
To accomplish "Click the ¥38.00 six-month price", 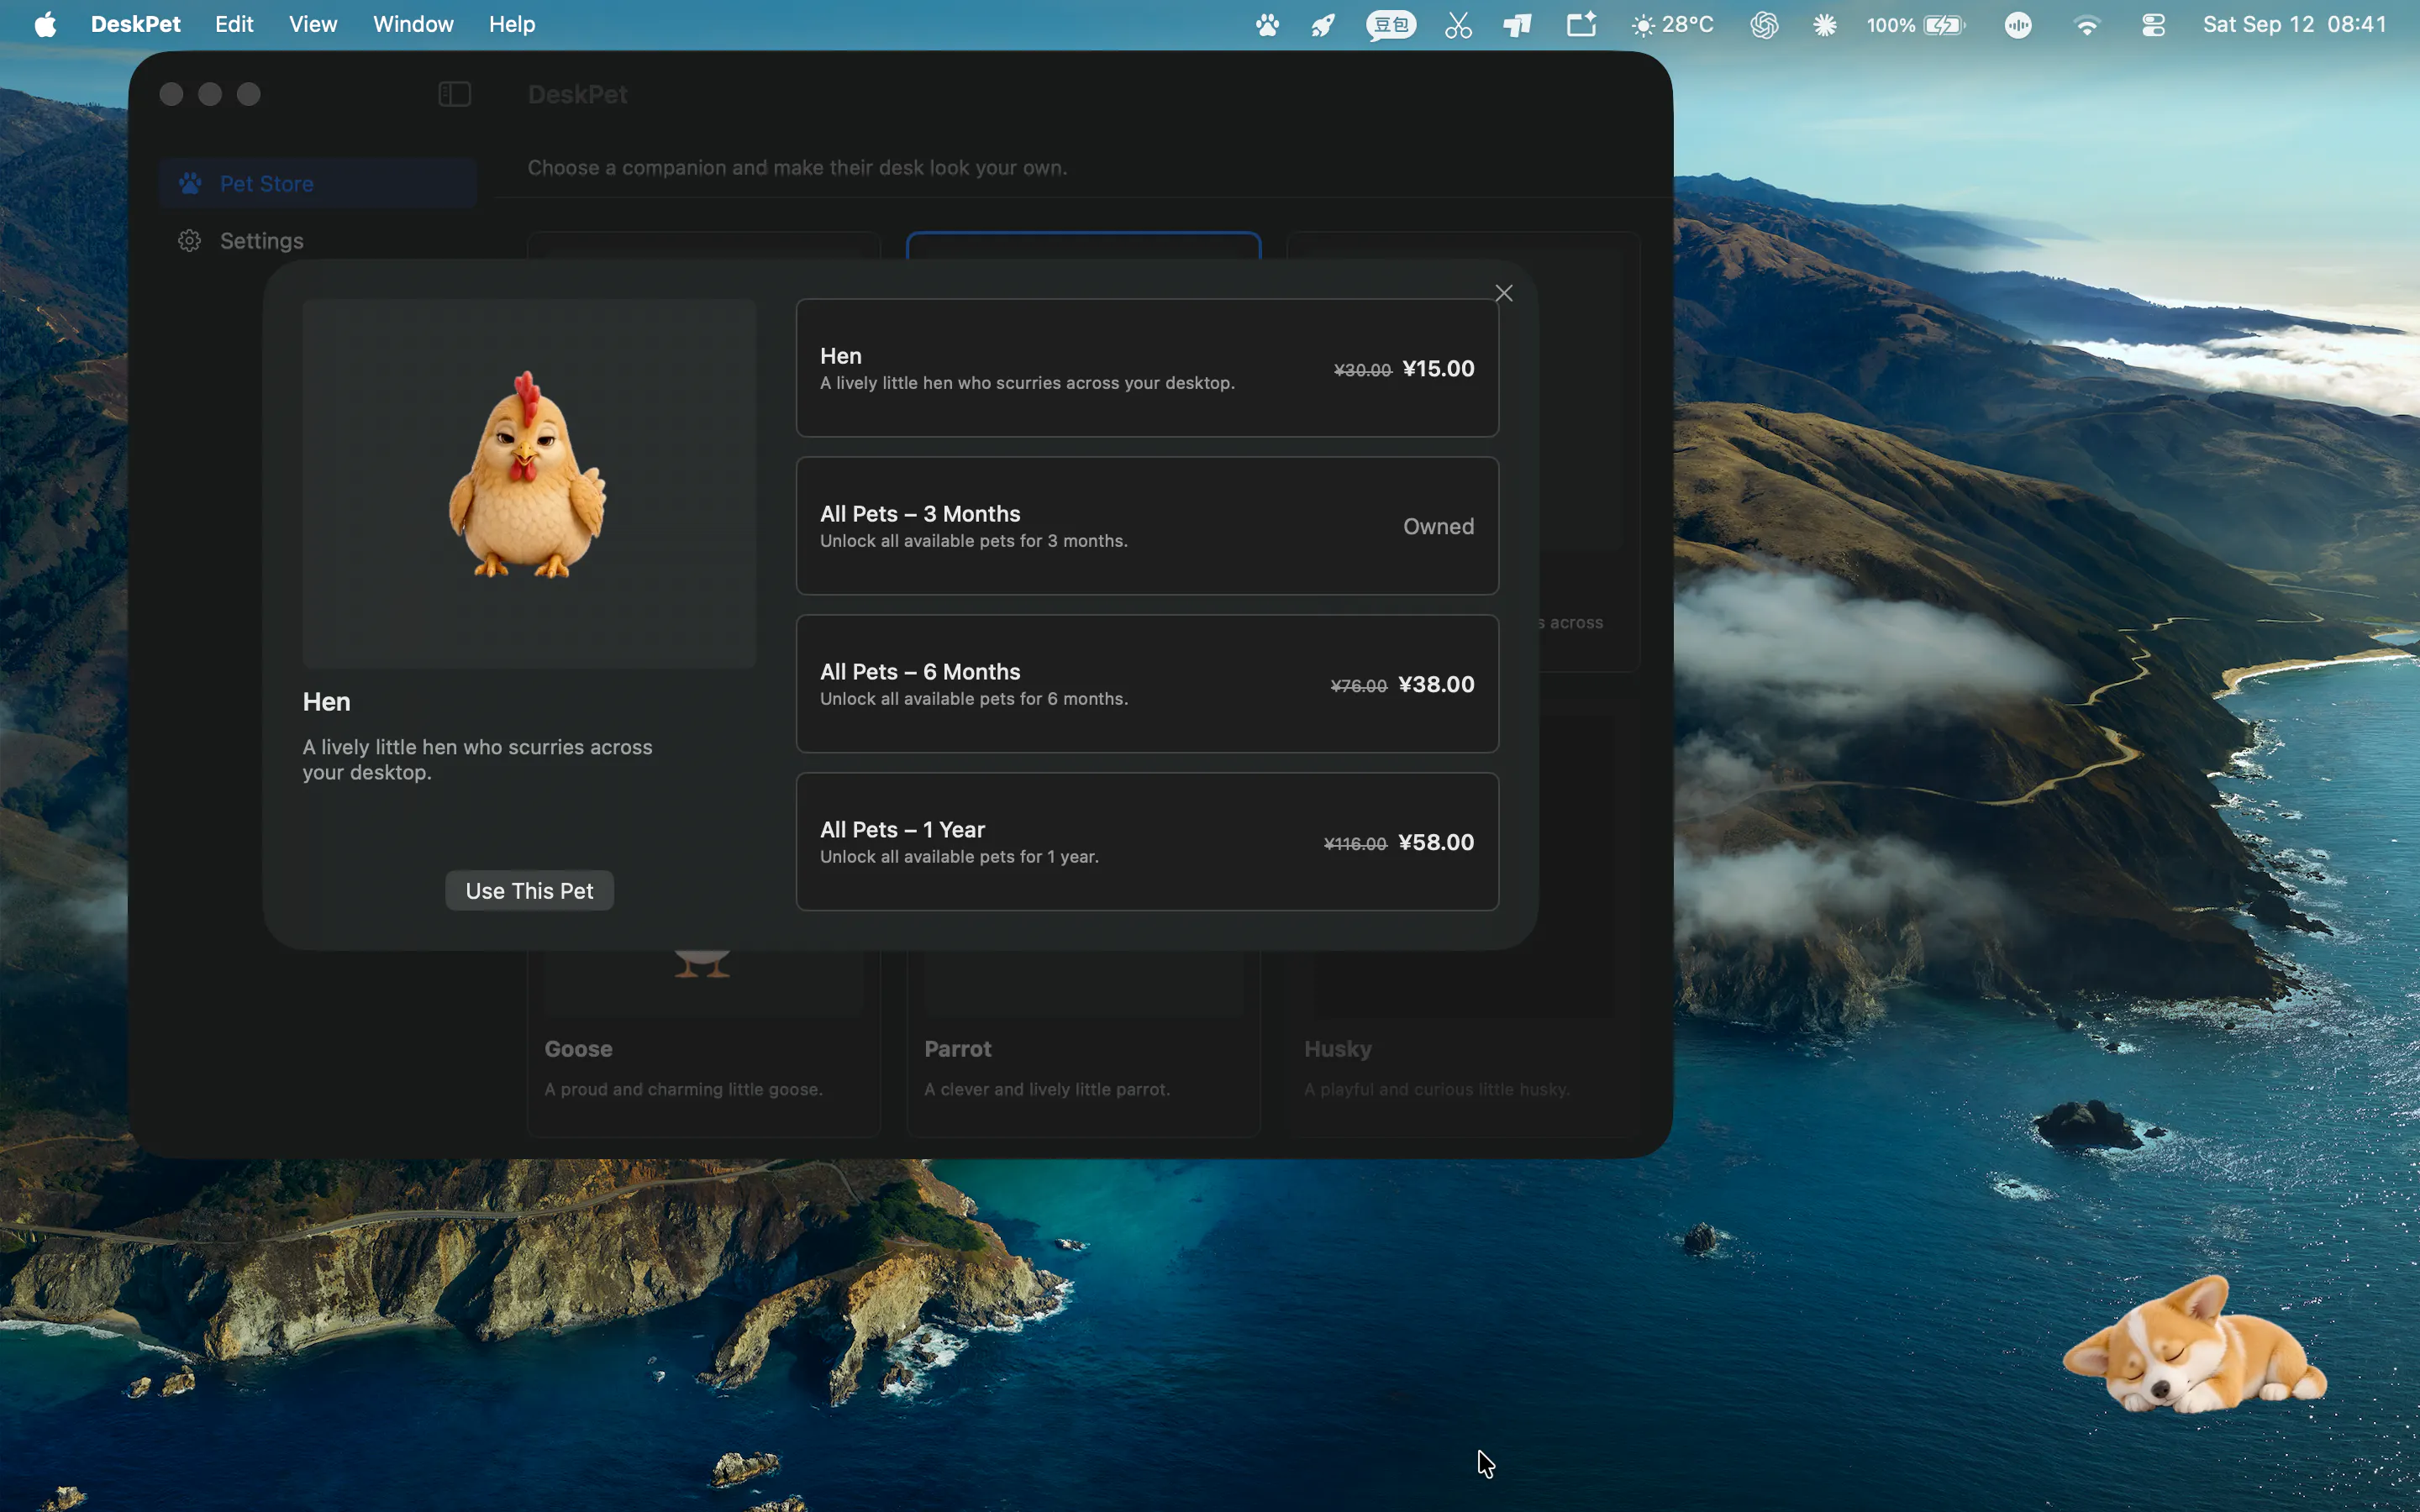I will tap(1436, 684).
